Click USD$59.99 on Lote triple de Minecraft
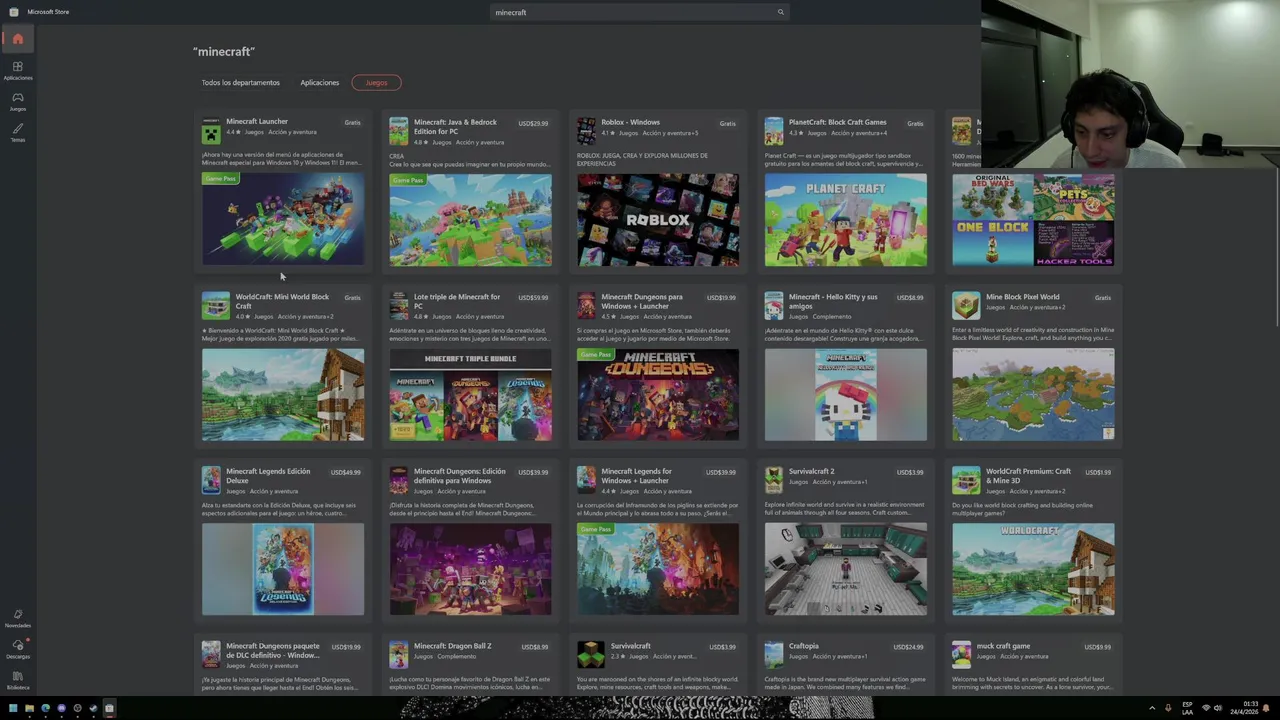This screenshot has height=720, width=1280. click(x=533, y=297)
